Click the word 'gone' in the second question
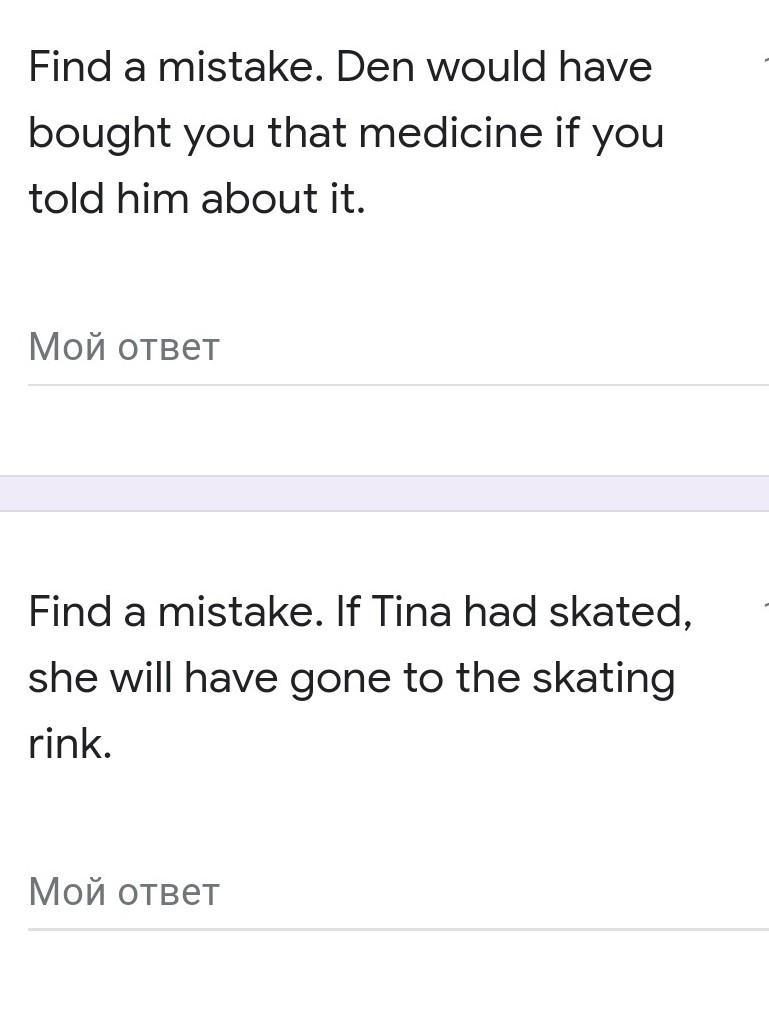The height and width of the screenshot is (1009, 769). tap(340, 682)
